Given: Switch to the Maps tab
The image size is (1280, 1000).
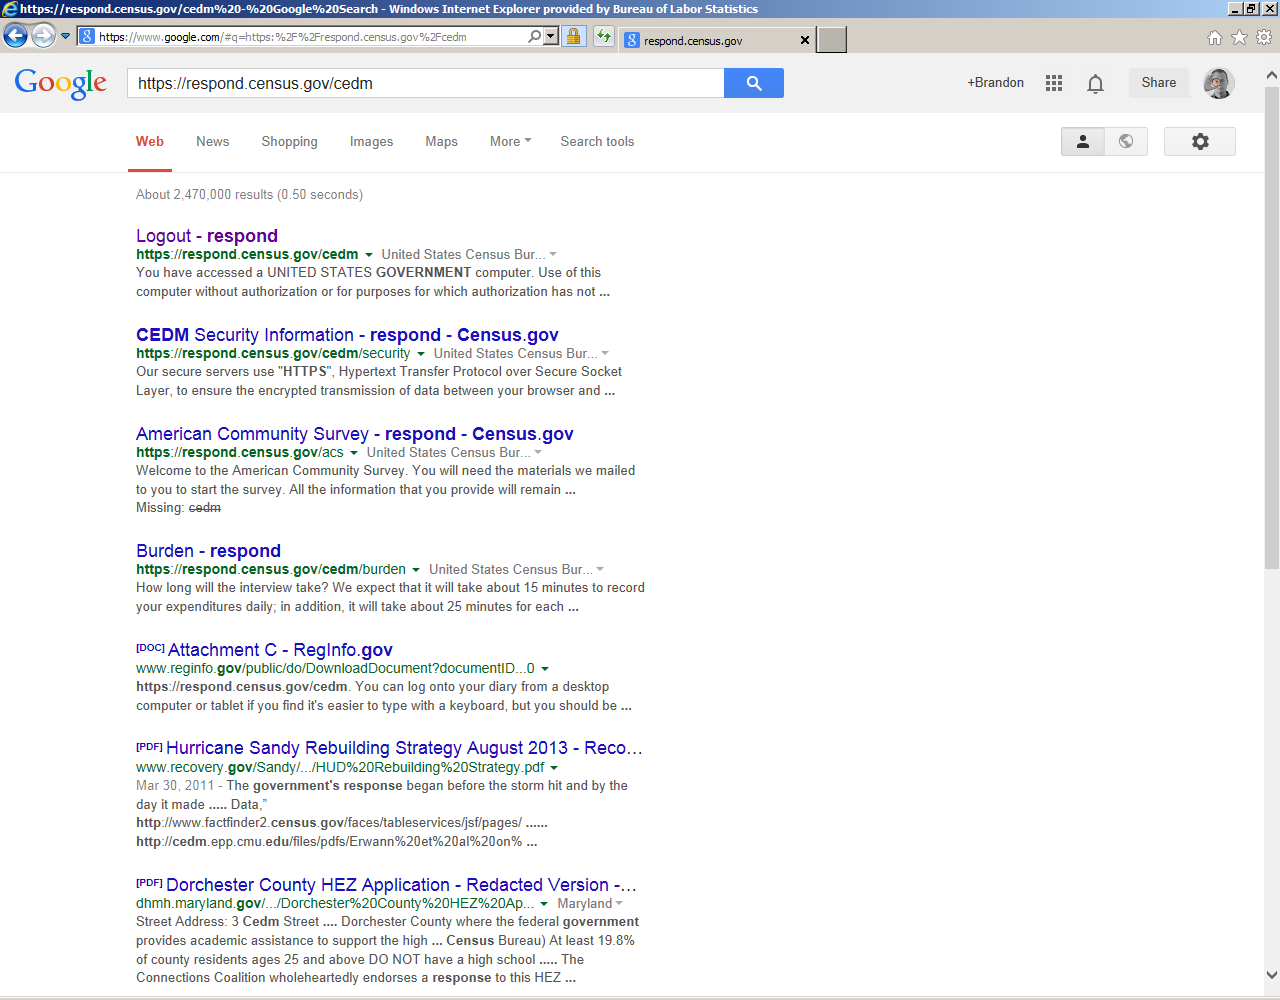Looking at the screenshot, I should [x=442, y=142].
